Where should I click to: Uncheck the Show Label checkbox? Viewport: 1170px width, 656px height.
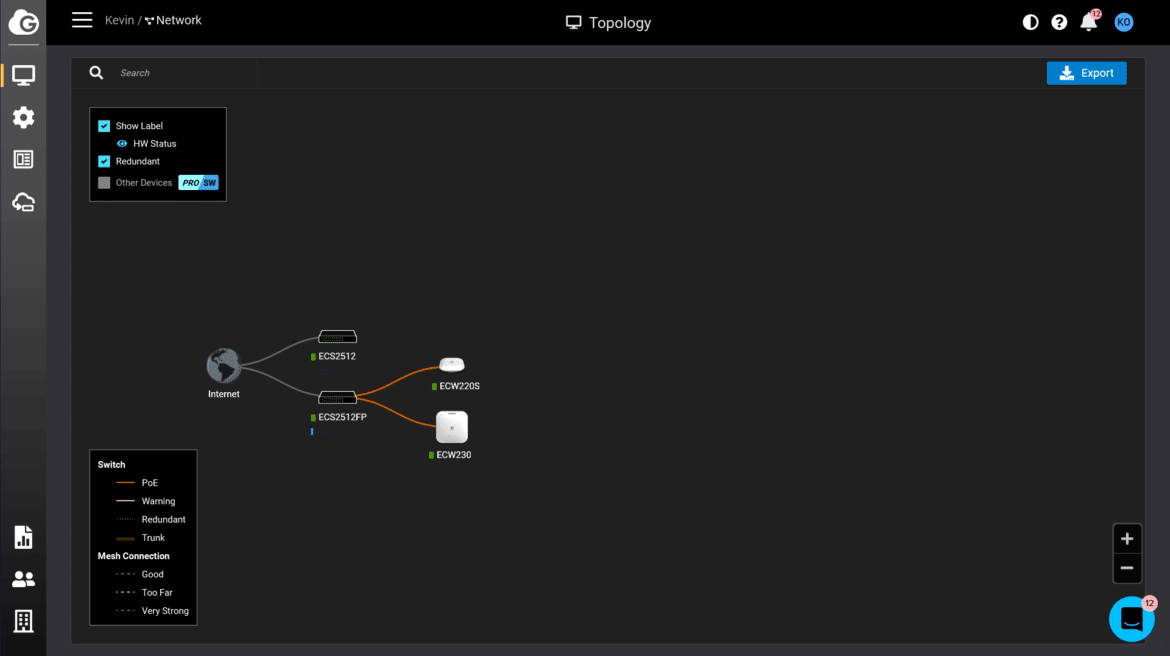tap(104, 126)
